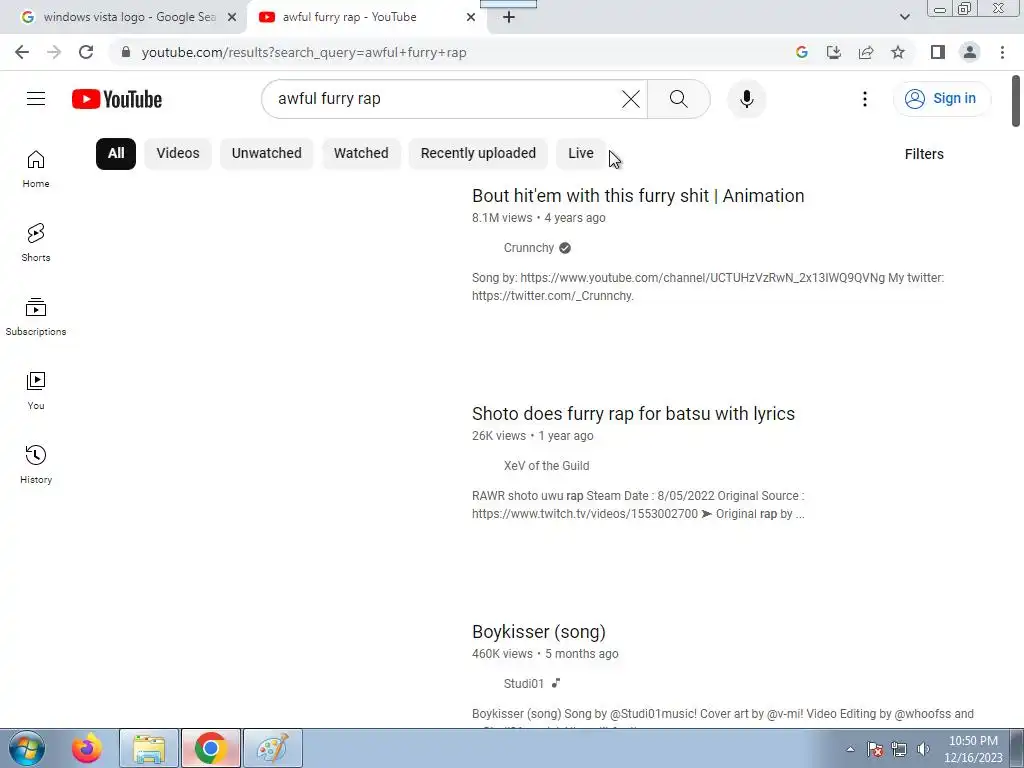Open Action Center flag tray icon
1024x768 pixels.
tap(875, 749)
